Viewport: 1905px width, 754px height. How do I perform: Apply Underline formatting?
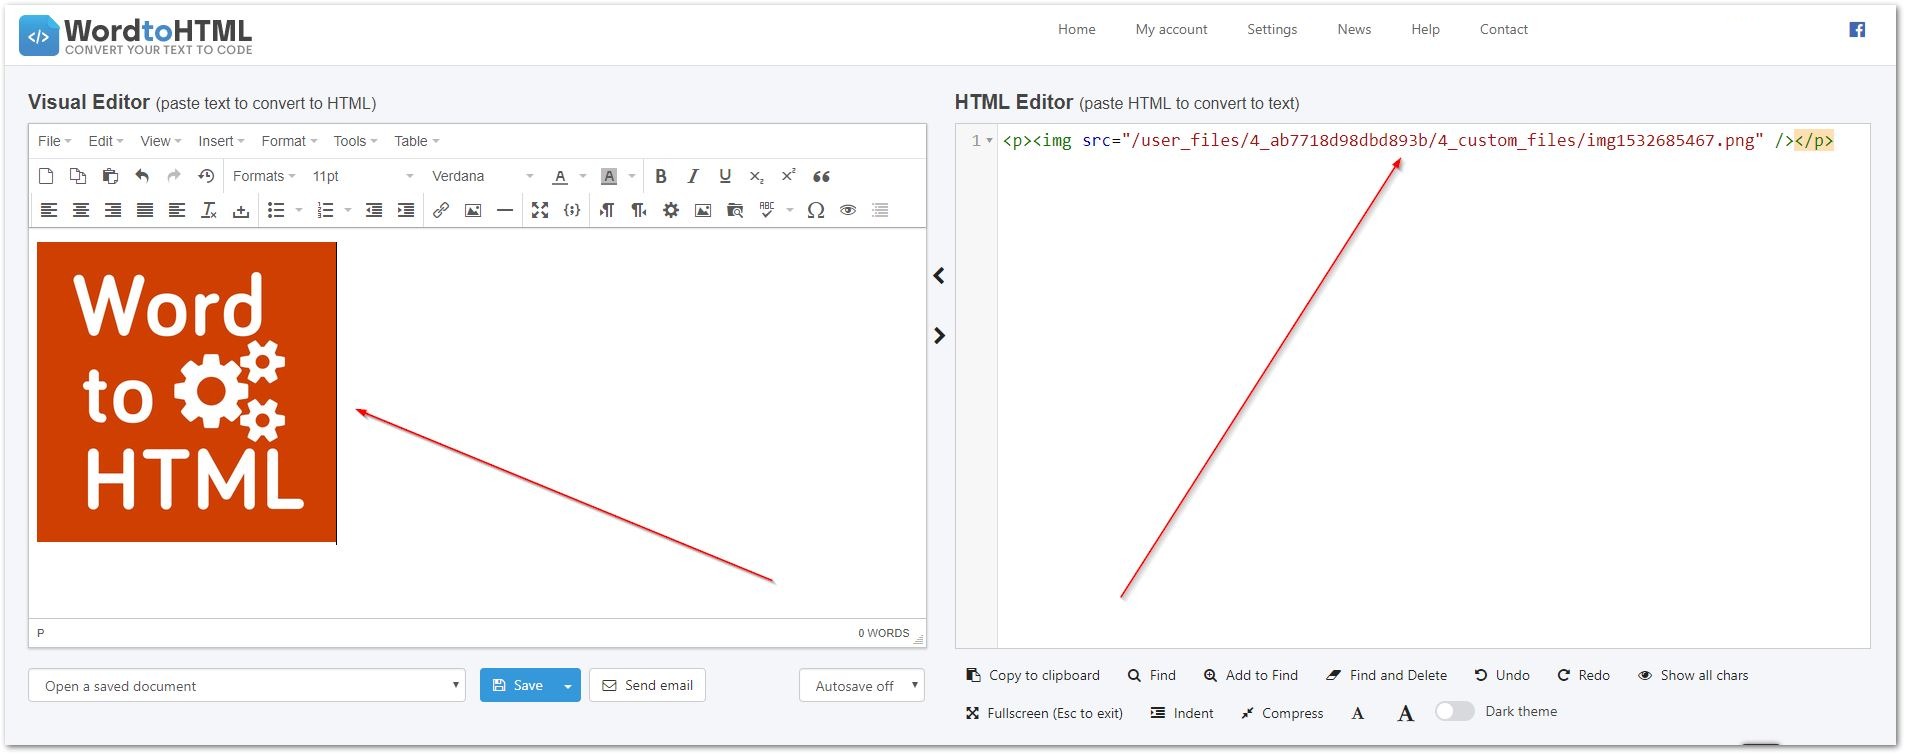(725, 176)
